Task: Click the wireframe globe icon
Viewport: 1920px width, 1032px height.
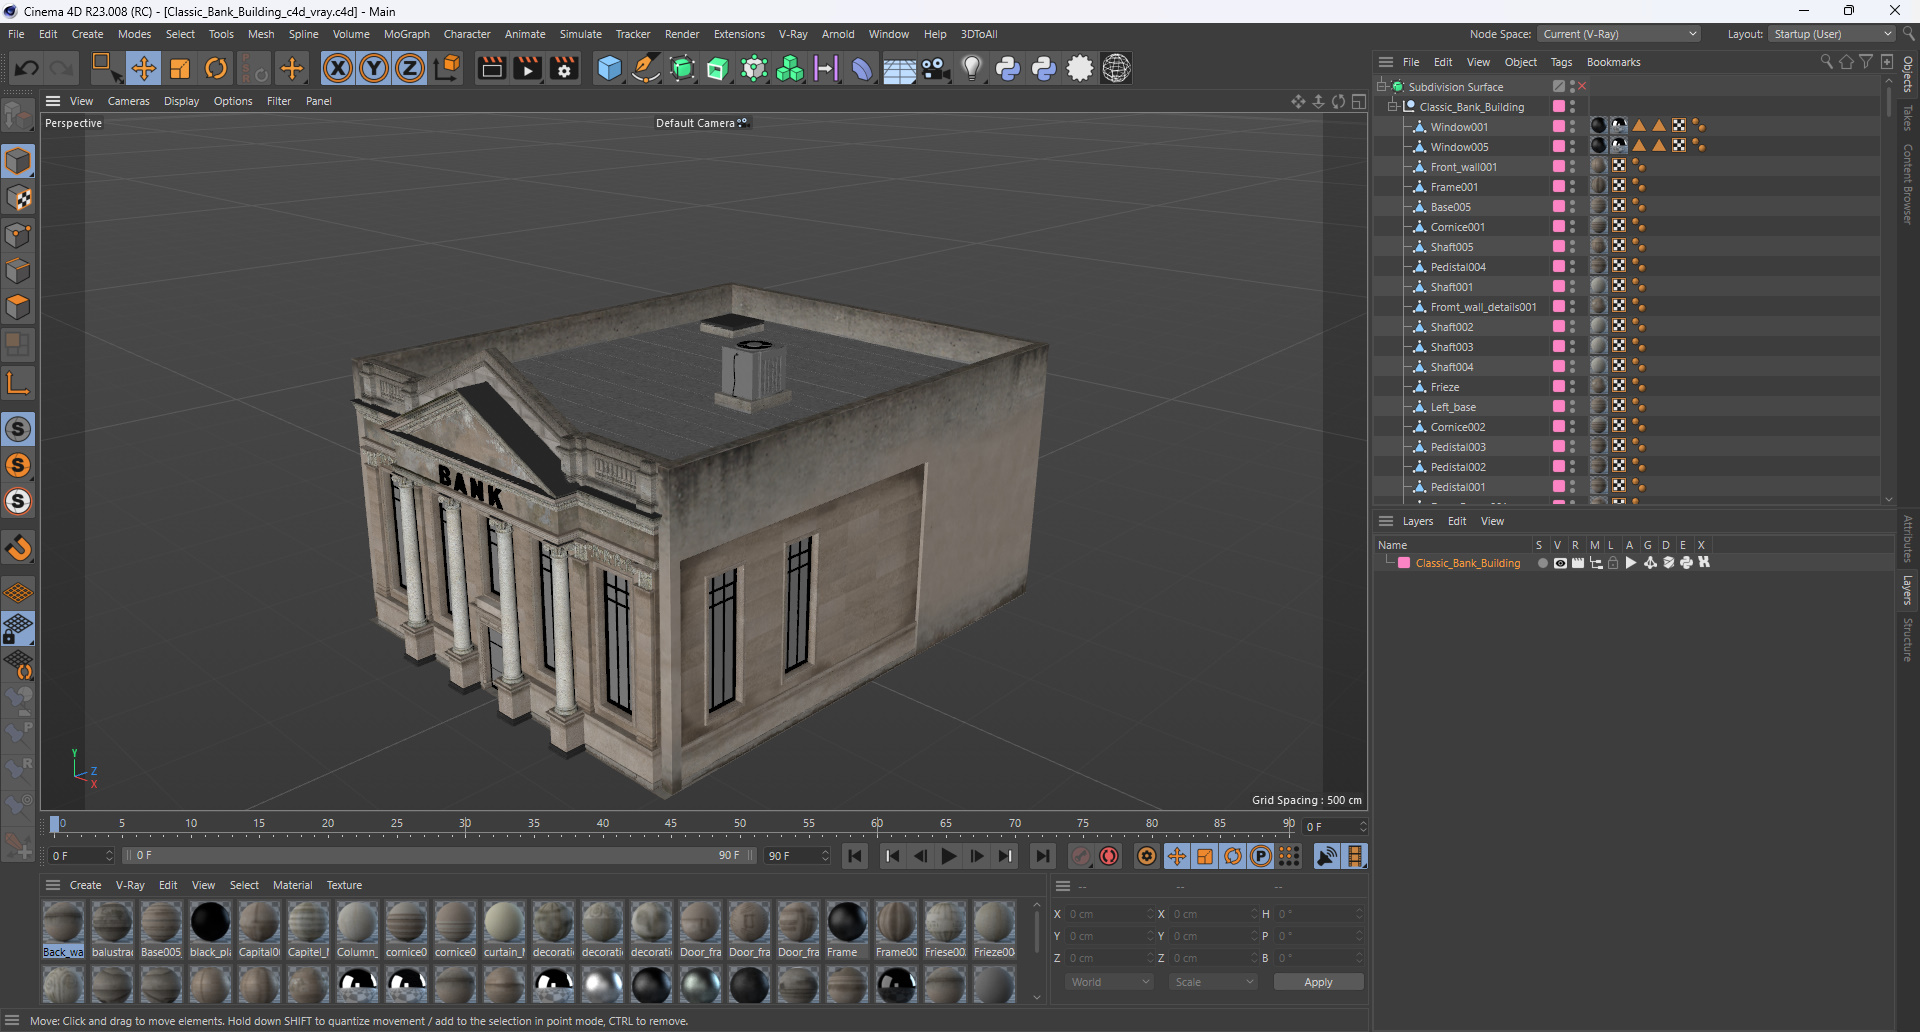Action: tap(1116, 68)
